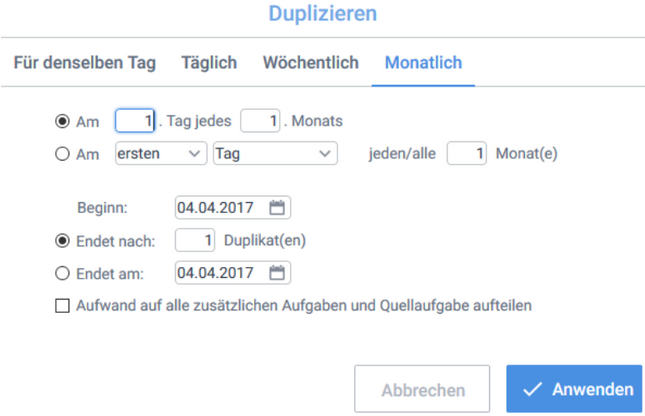Select the 'Monatlich' tab
The height and width of the screenshot is (416, 645).
(x=423, y=63)
